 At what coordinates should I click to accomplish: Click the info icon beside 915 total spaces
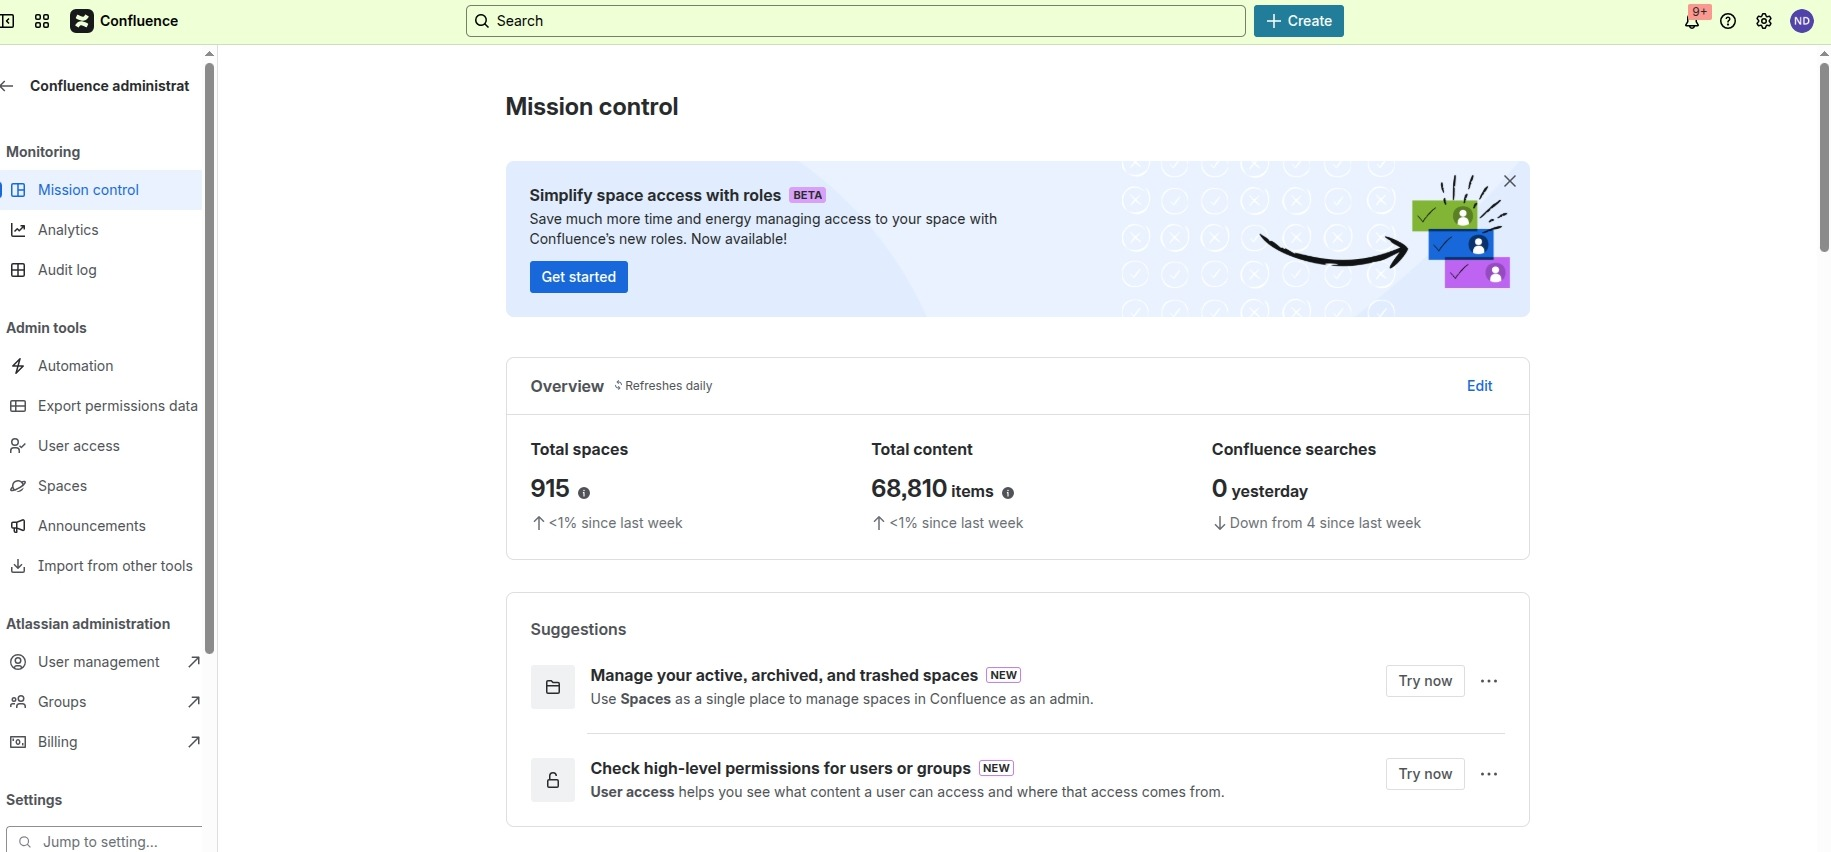pyautogui.click(x=584, y=493)
